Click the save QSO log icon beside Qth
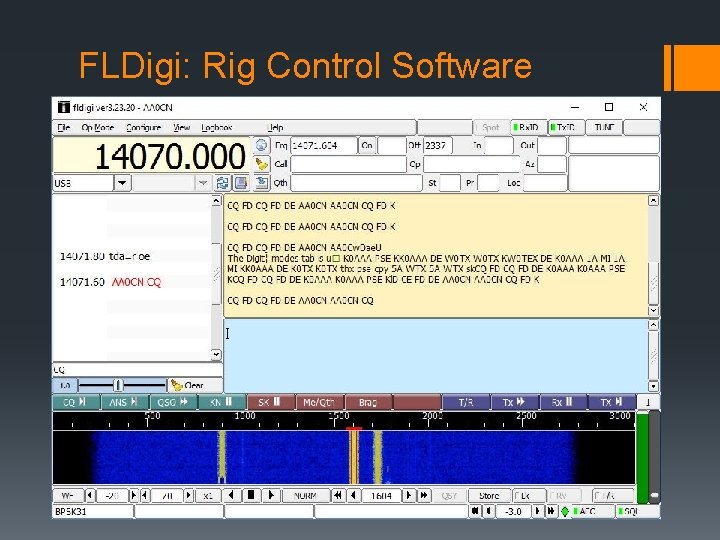The width and height of the screenshot is (720, 540). click(261, 183)
